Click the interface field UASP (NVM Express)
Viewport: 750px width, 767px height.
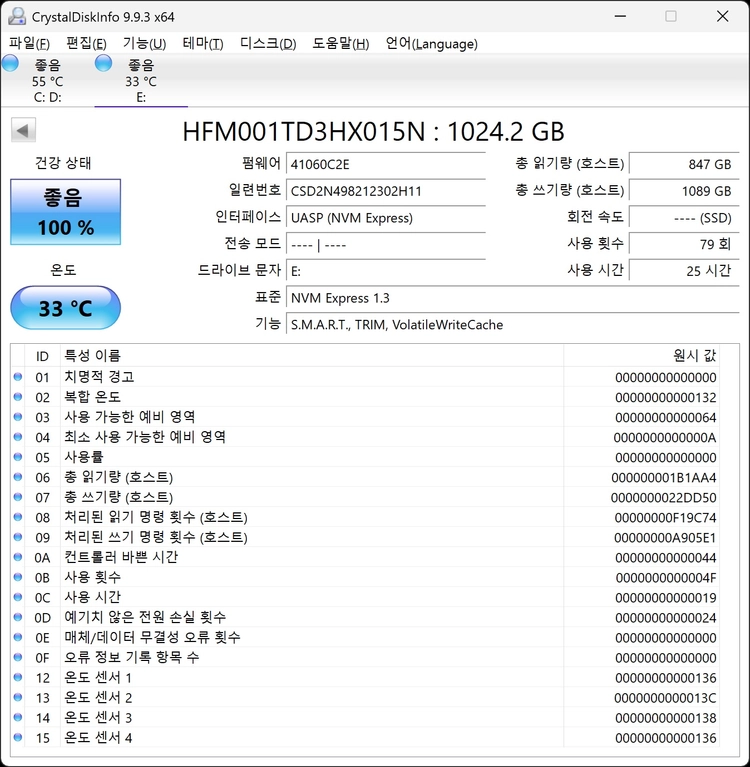click(x=386, y=218)
